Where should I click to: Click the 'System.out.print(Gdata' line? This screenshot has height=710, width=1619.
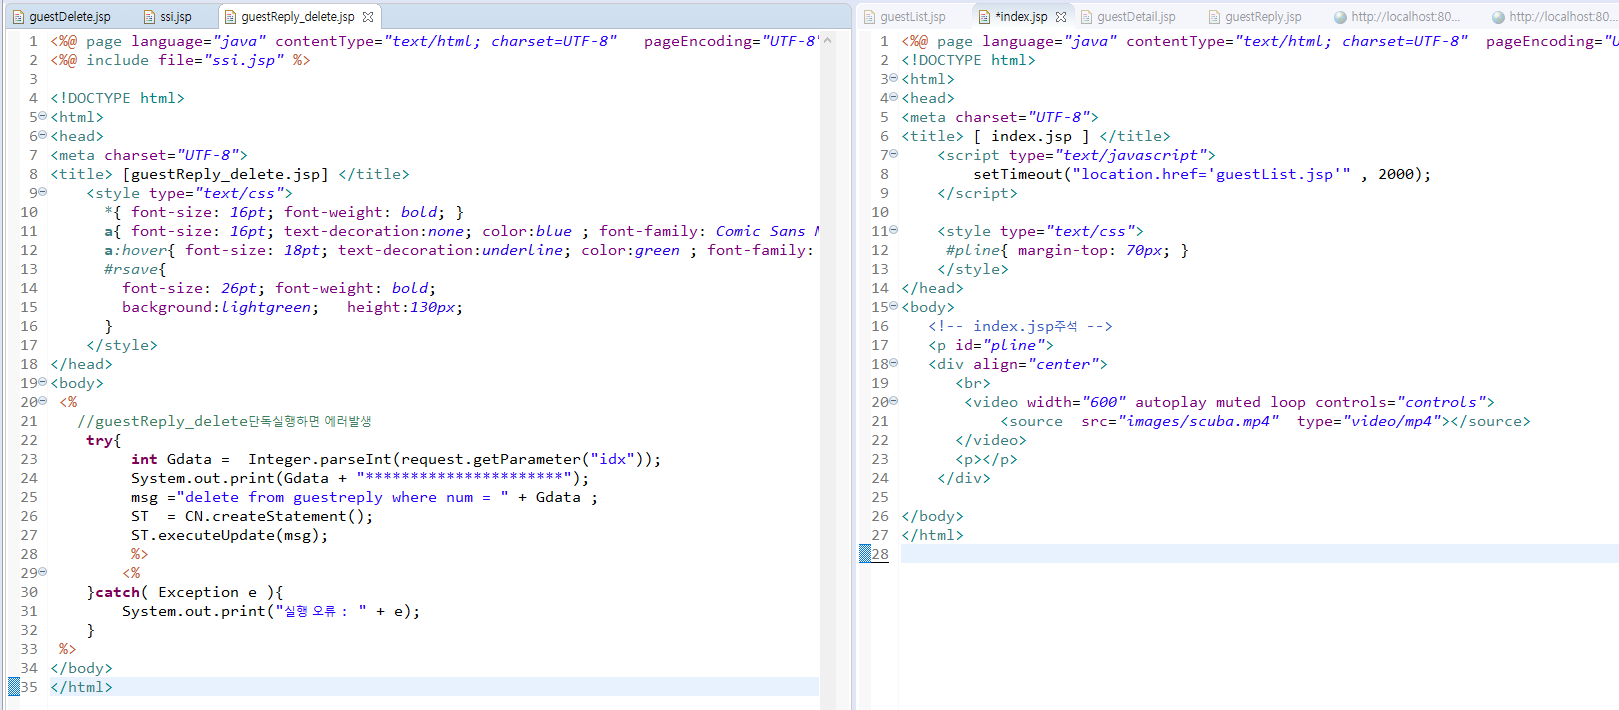[360, 478]
